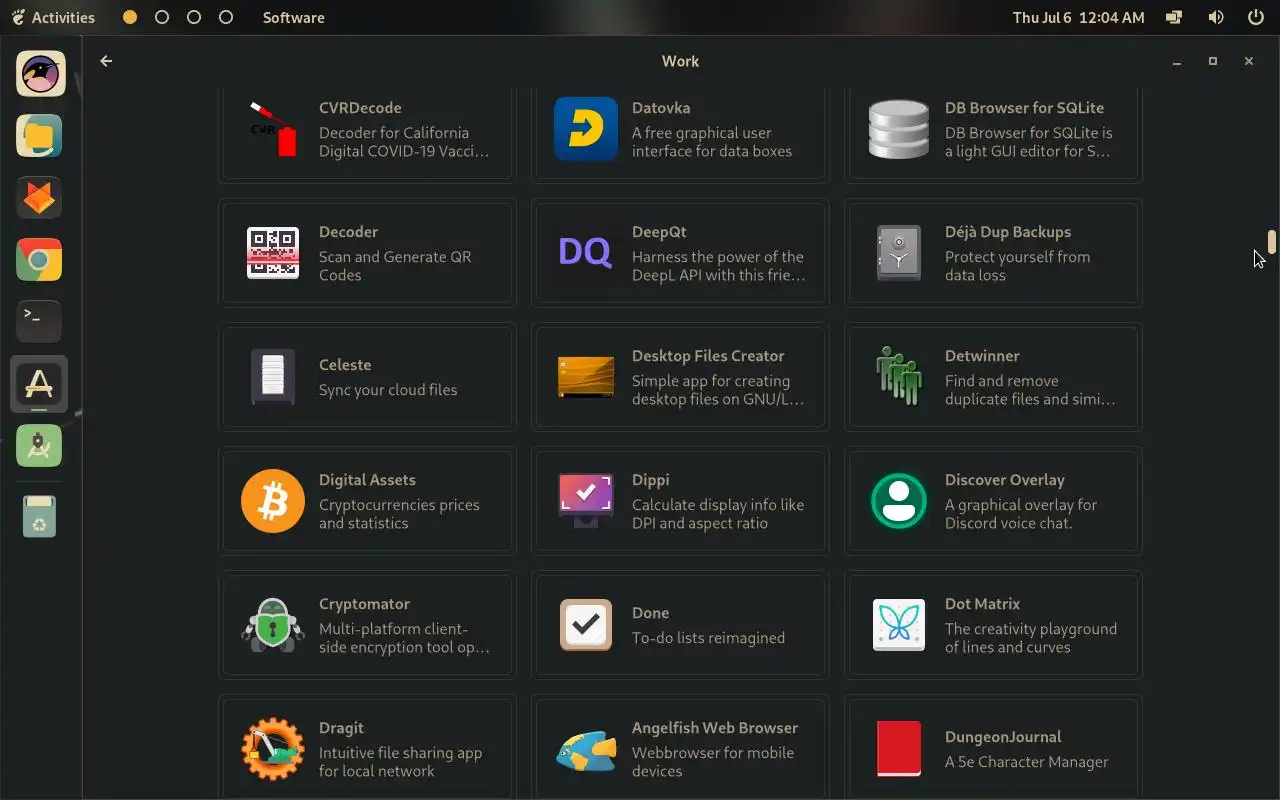The image size is (1280, 800).
Task: Click the DungeonJournal red book icon
Action: (x=899, y=749)
